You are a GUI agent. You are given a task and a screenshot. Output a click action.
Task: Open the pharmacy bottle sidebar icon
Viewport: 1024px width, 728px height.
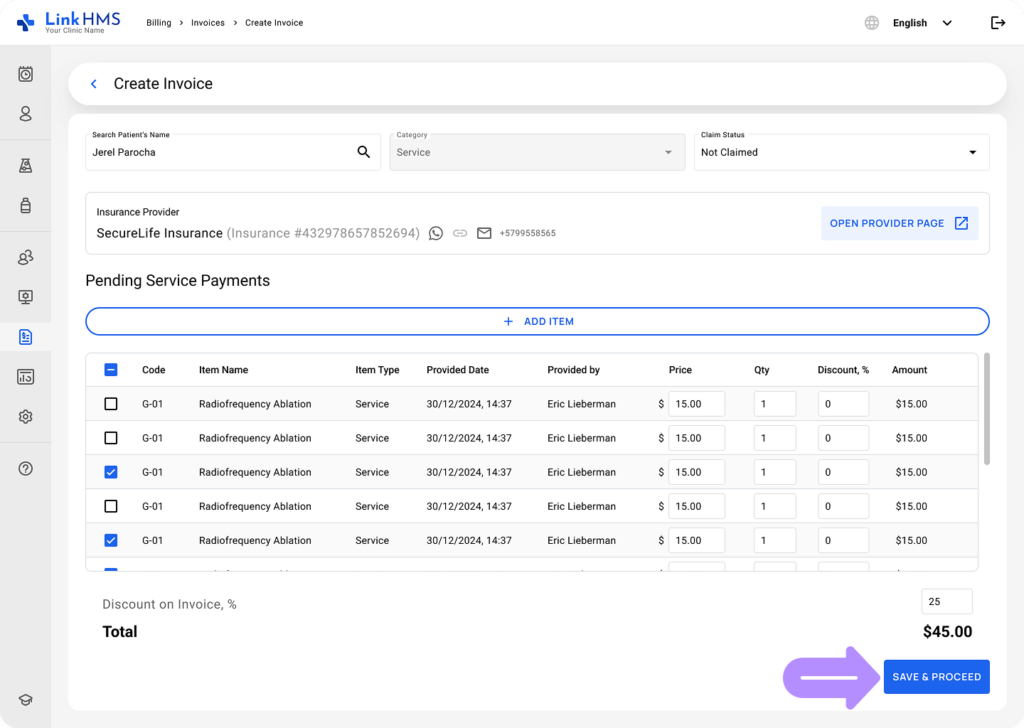pos(25,205)
